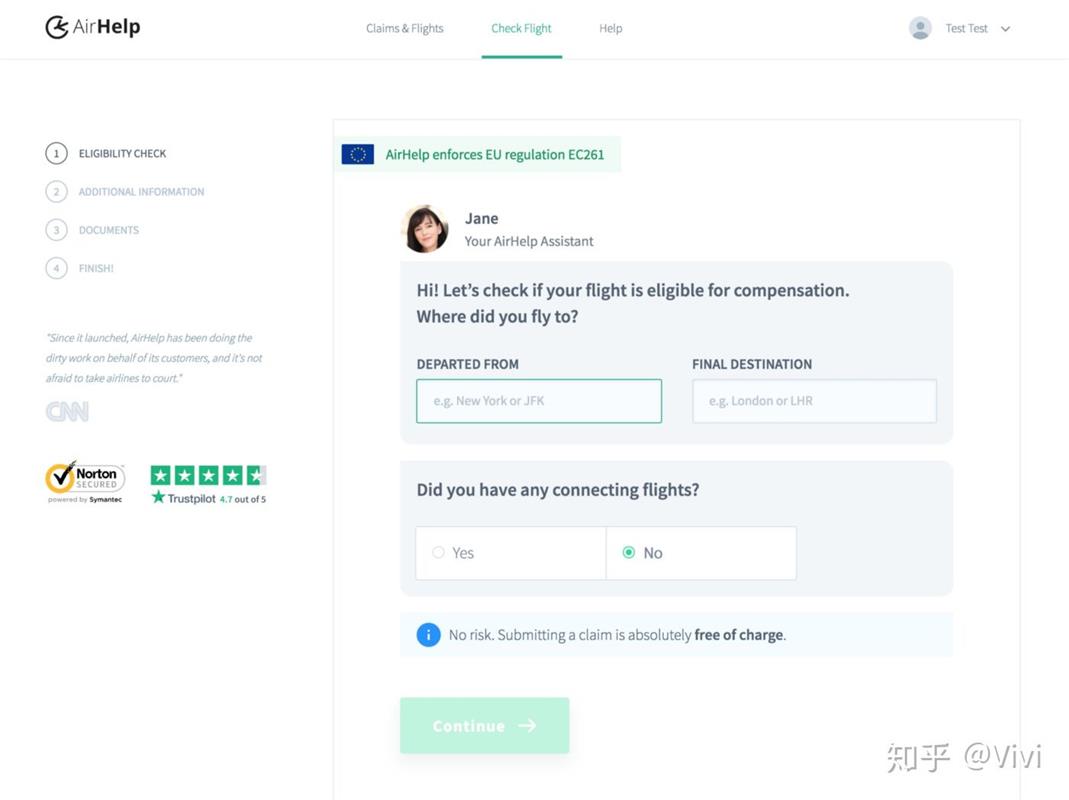1069x800 pixels.
Task: Select No for connecting flights
Action: (x=629, y=553)
